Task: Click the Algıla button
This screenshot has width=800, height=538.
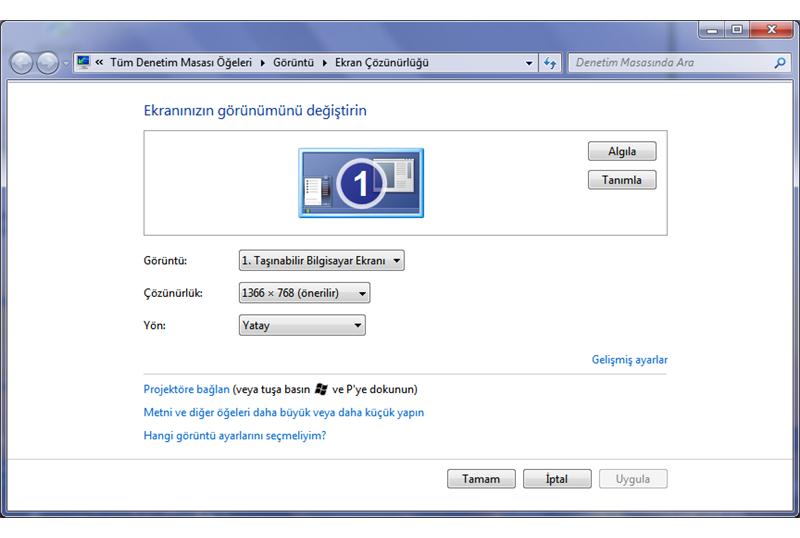Action: click(x=622, y=151)
